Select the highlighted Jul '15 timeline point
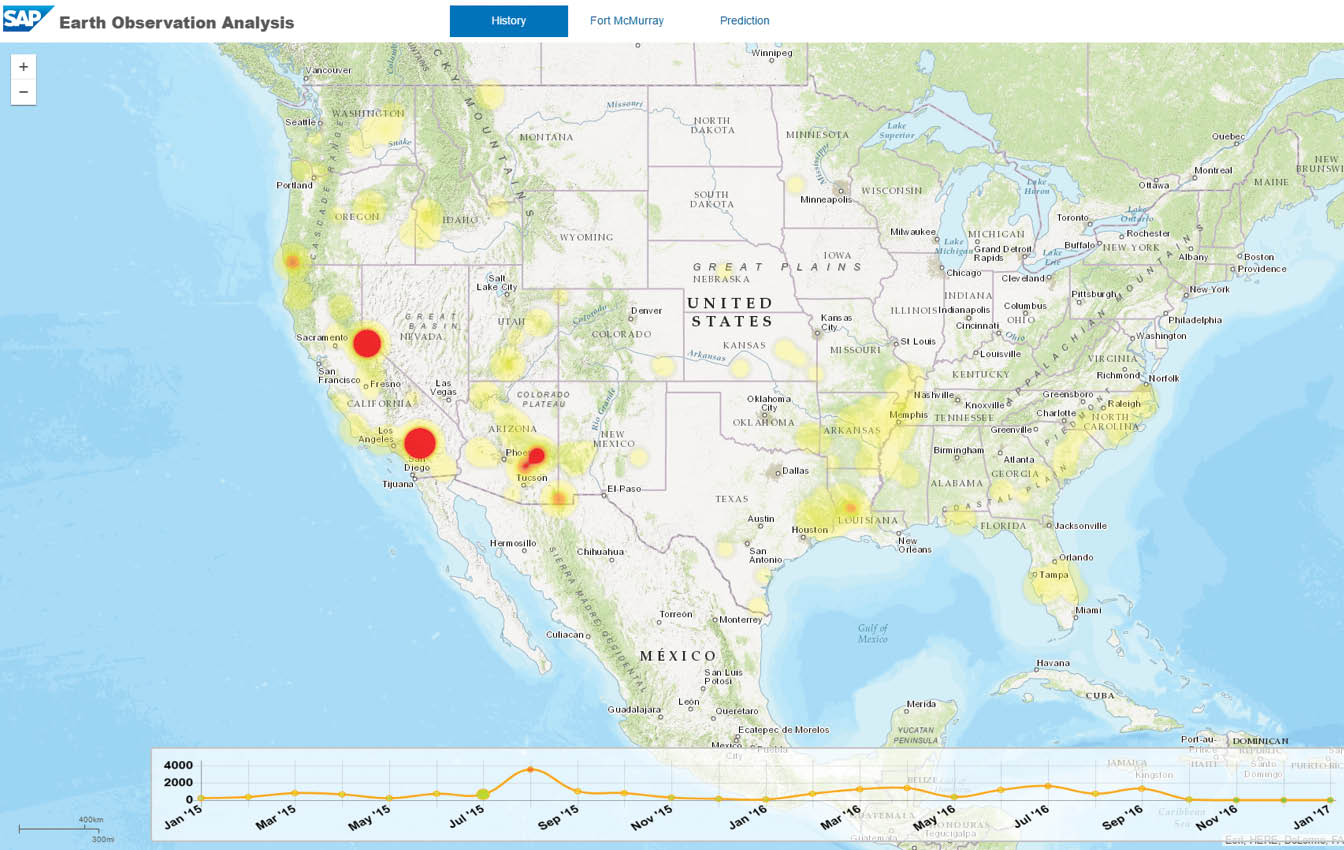The height and width of the screenshot is (850, 1344). tap(483, 794)
